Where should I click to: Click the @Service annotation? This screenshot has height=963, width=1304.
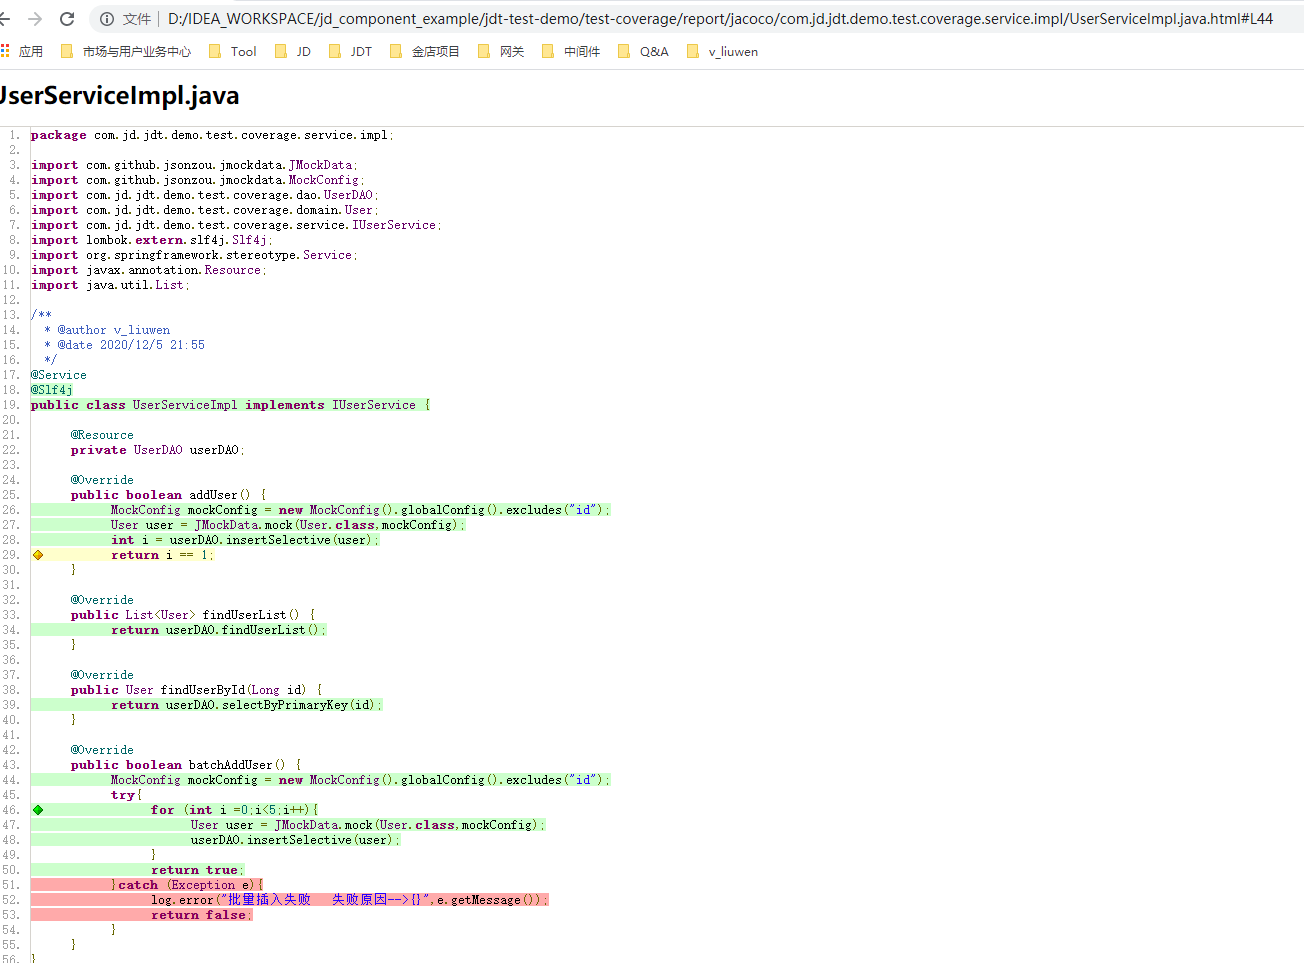click(x=59, y=375)
